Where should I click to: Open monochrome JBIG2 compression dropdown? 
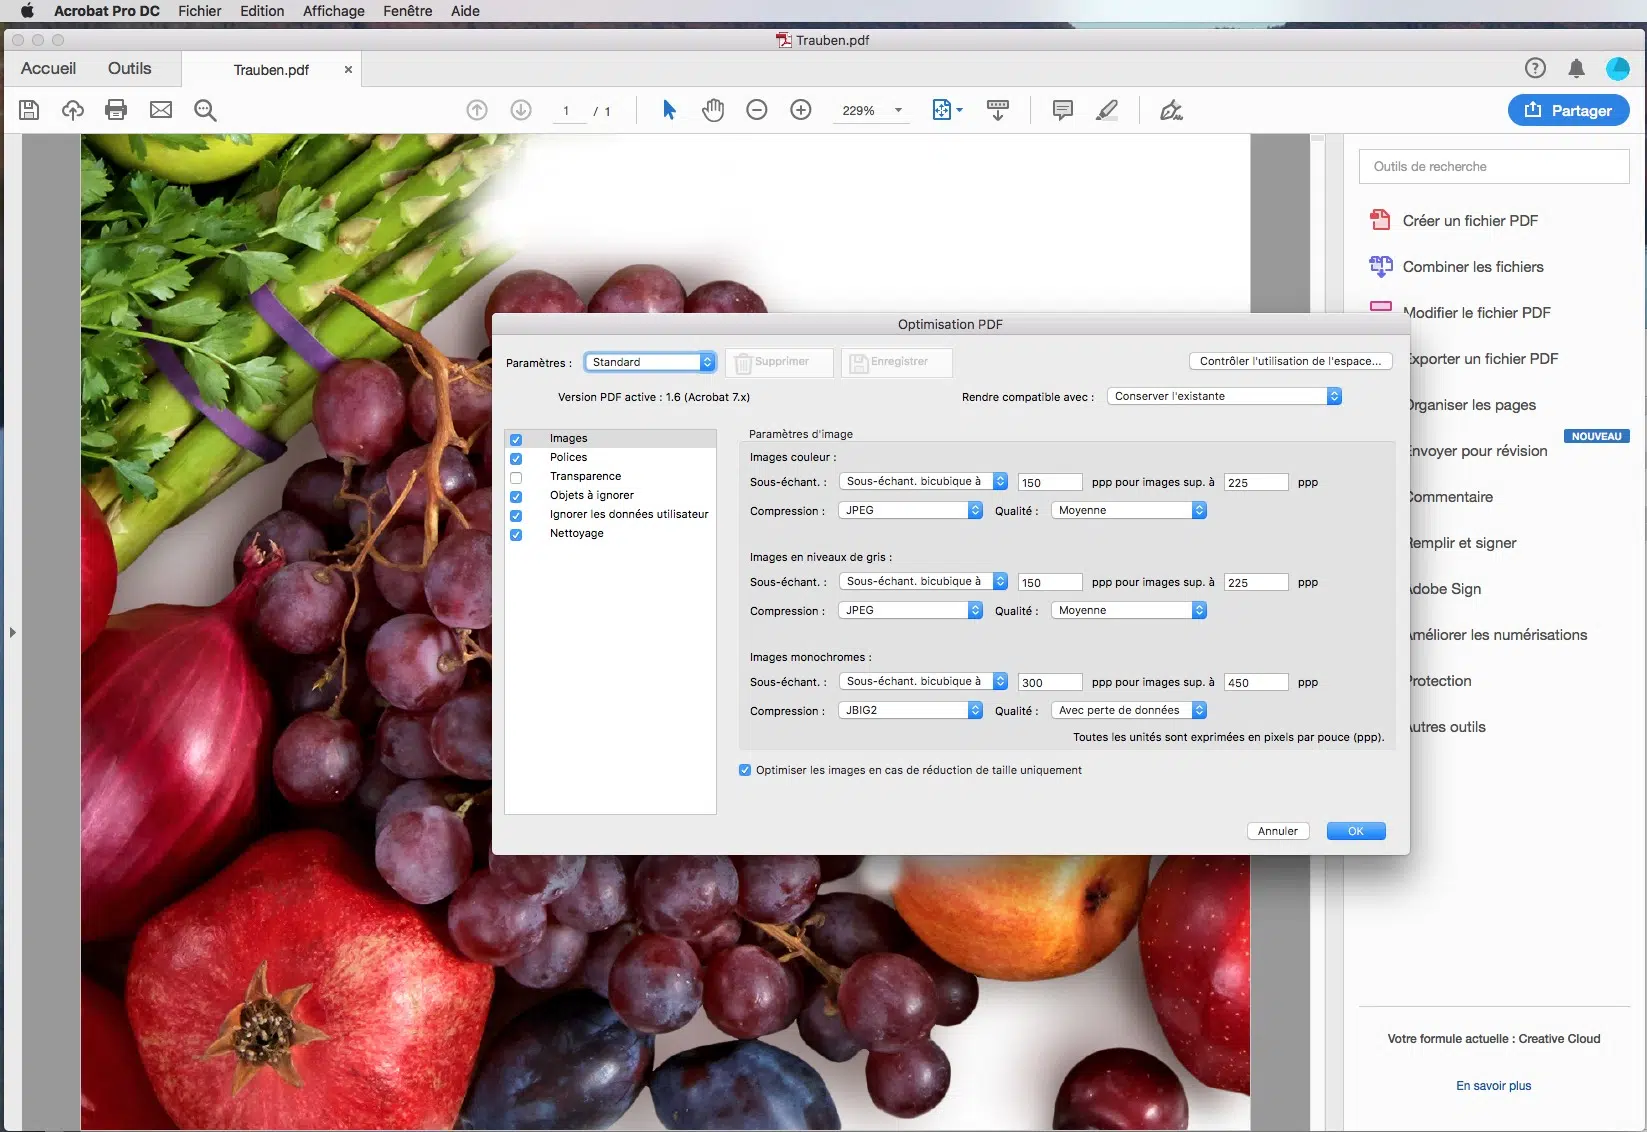(911, 710)
